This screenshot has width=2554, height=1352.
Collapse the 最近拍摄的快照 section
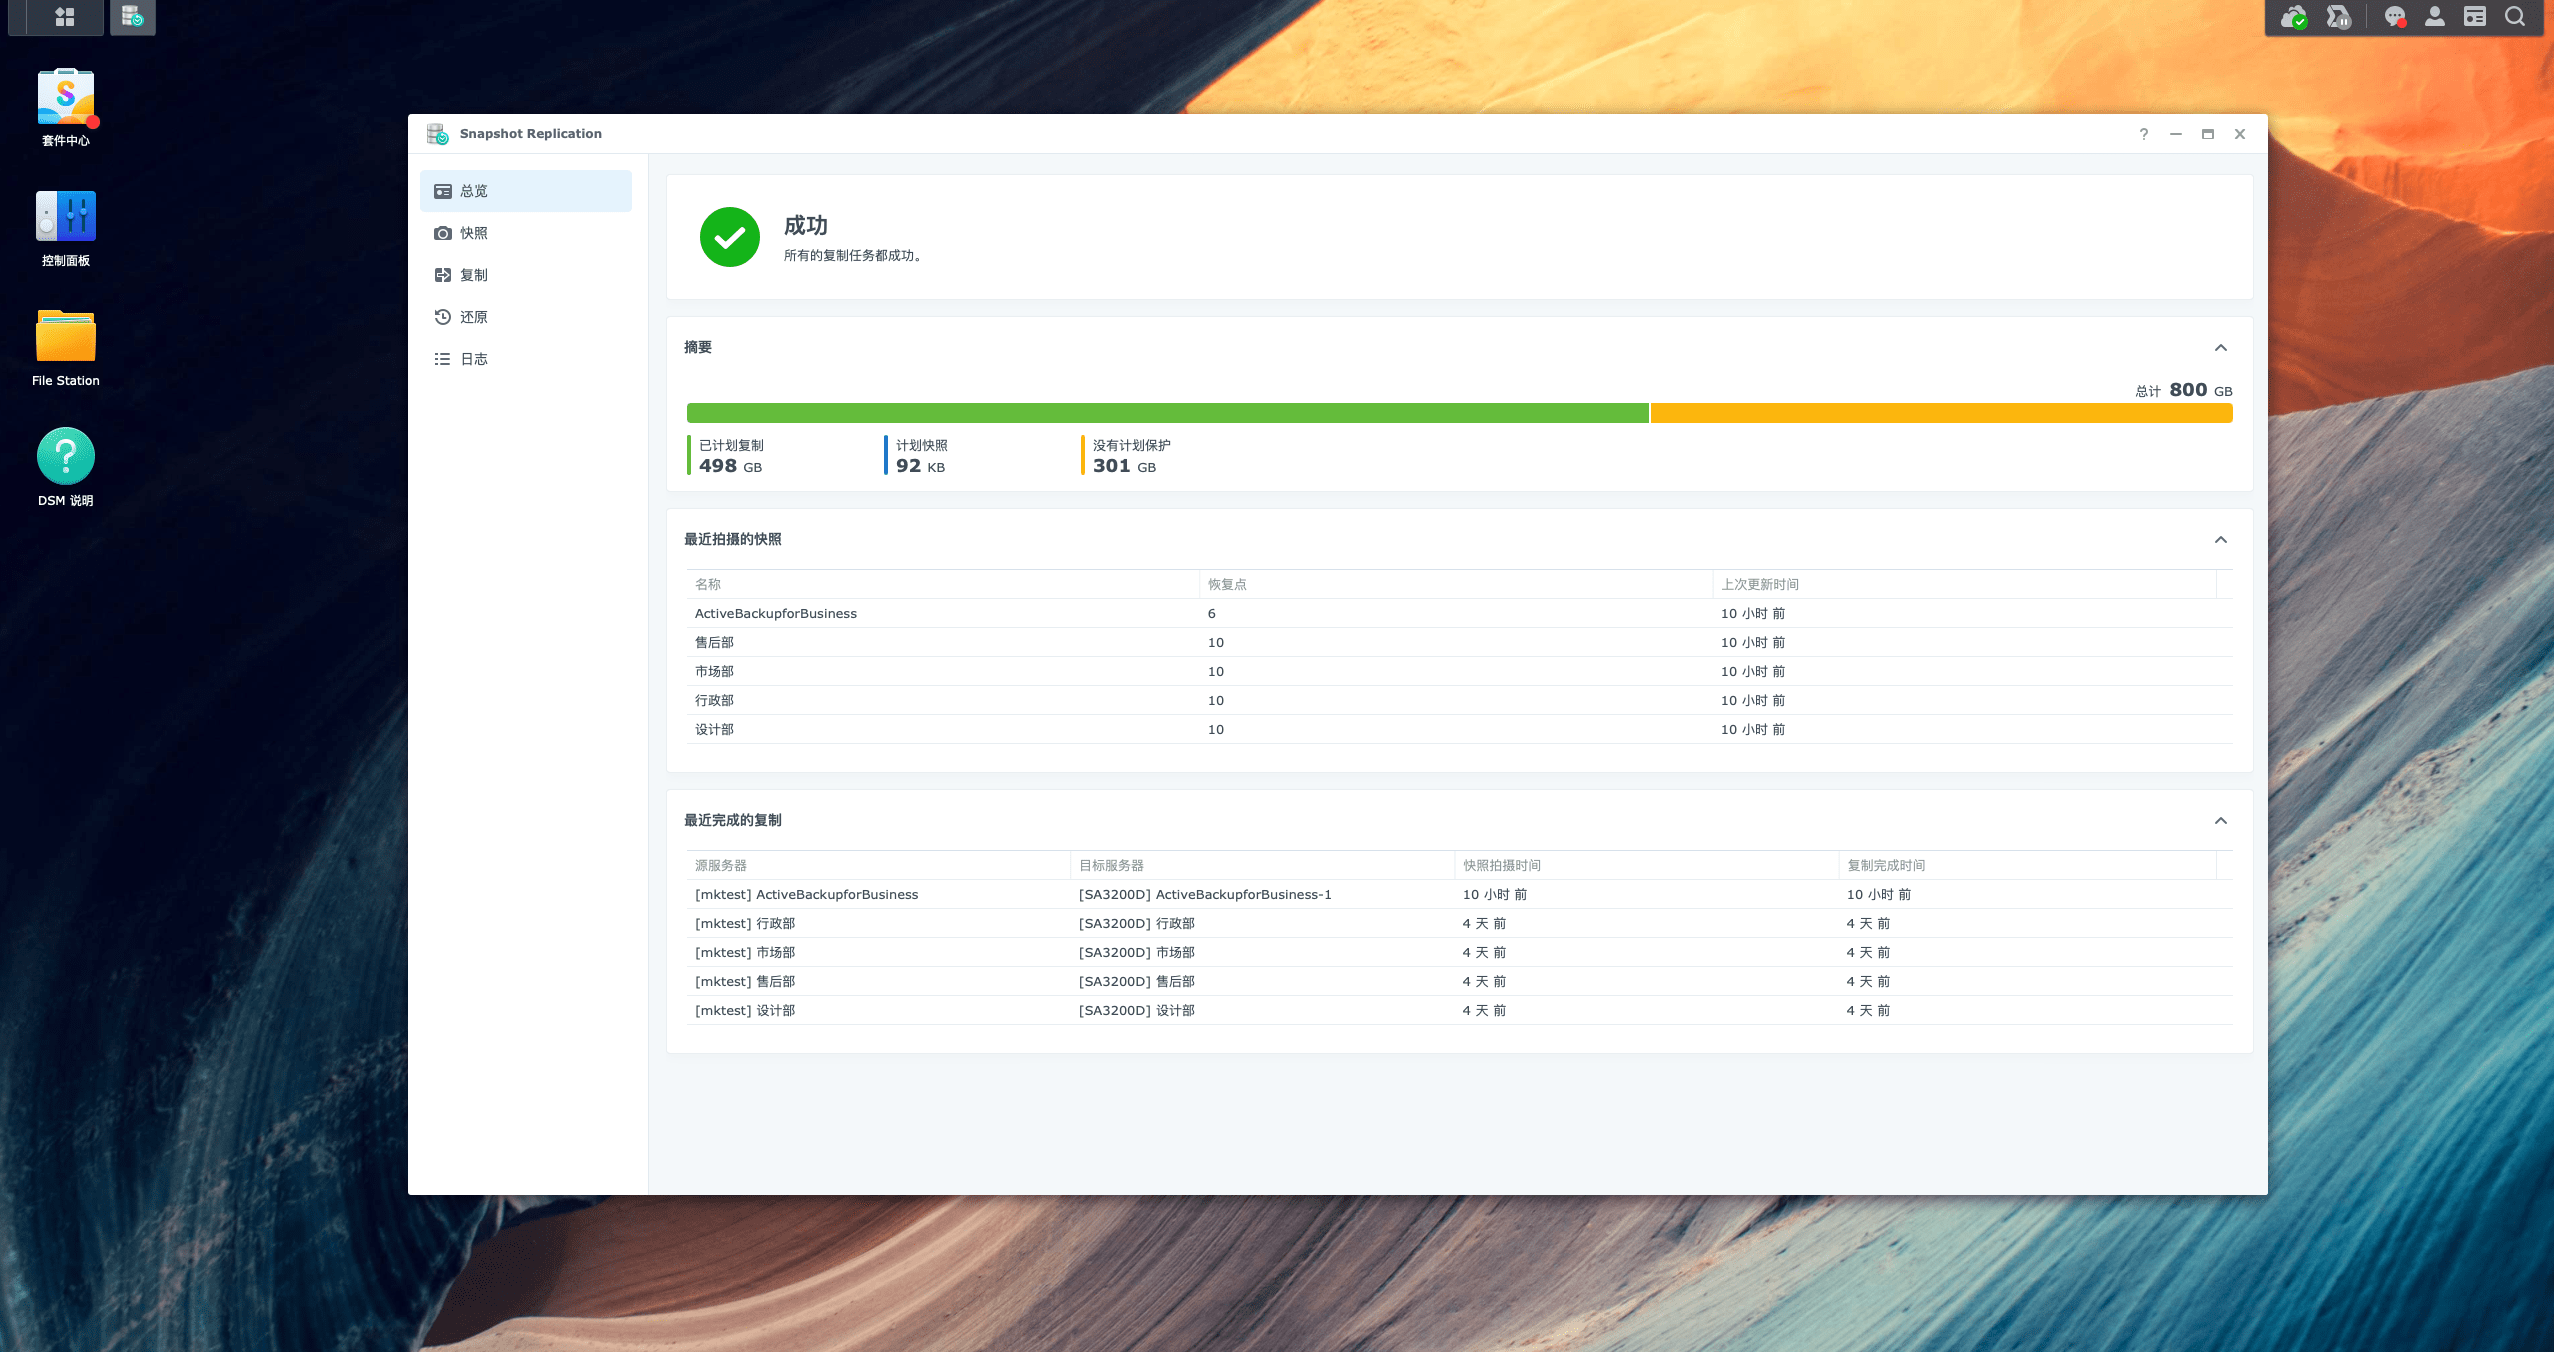coord(2220,540)
